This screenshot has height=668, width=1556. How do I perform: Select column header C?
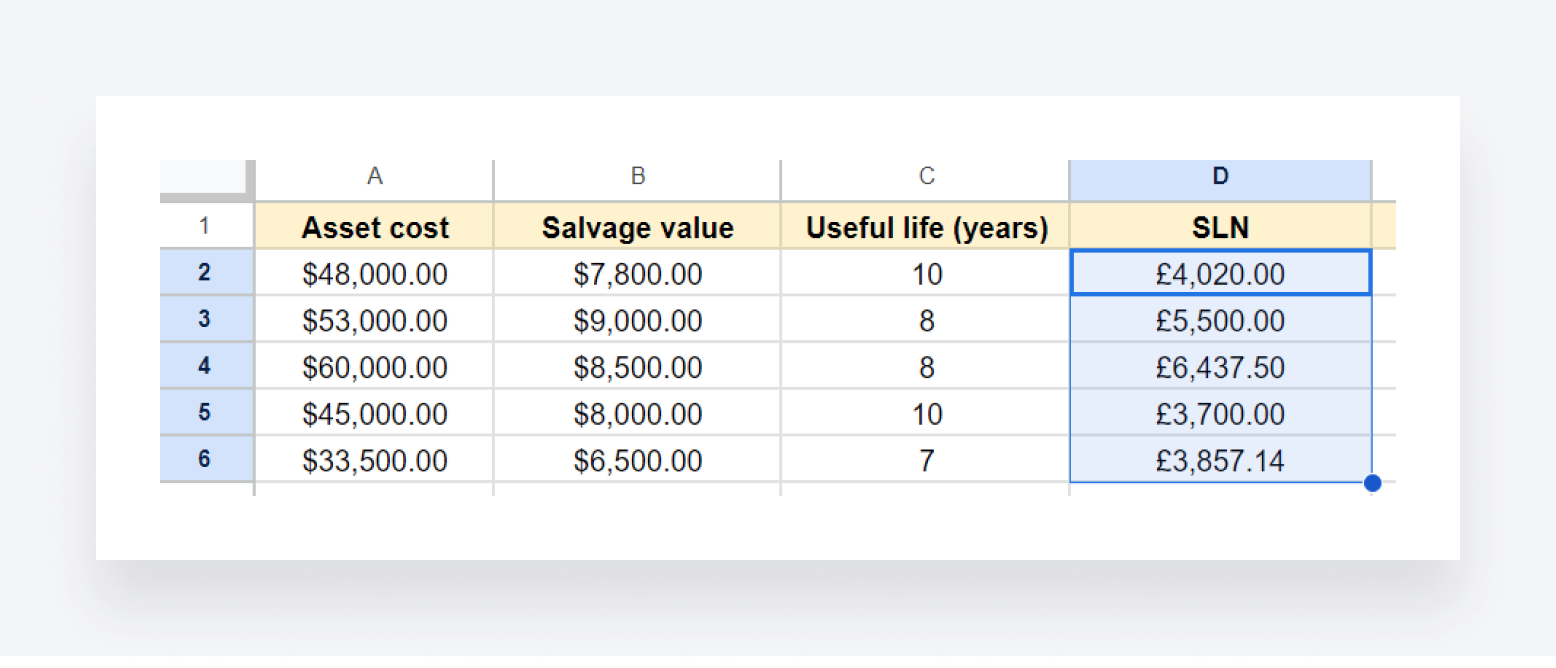925,176
